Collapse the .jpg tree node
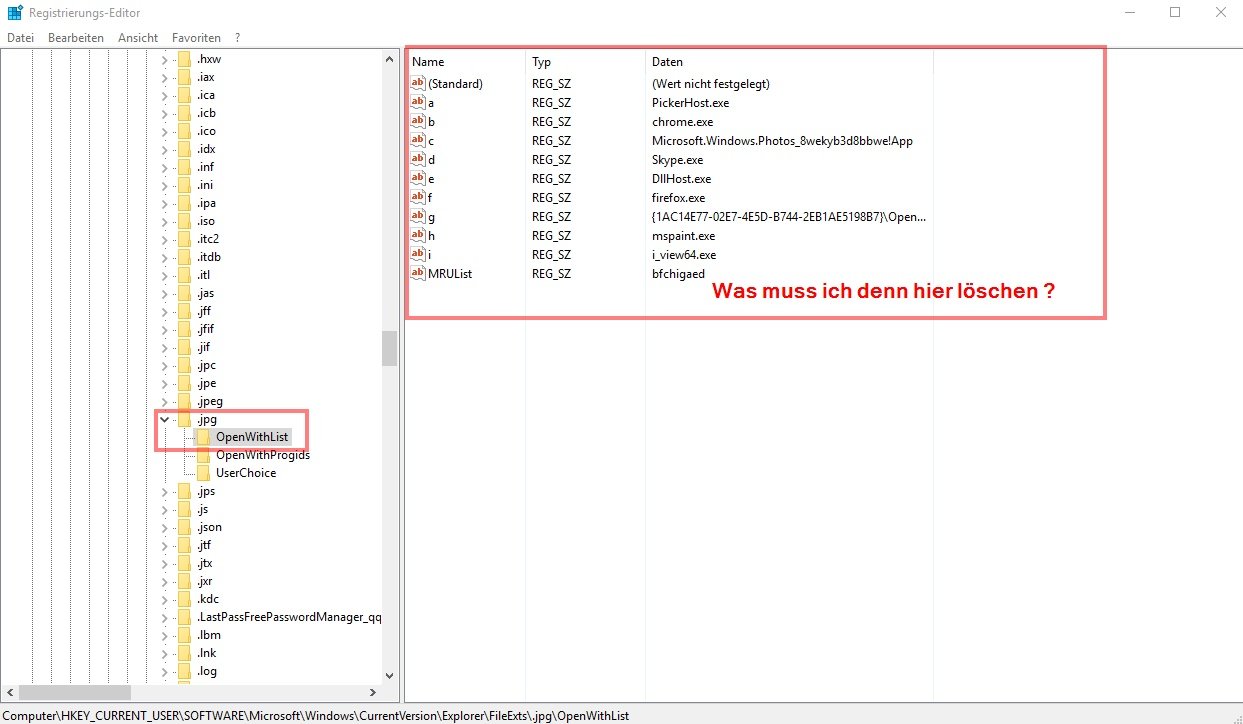 click(x=165, y=419)
